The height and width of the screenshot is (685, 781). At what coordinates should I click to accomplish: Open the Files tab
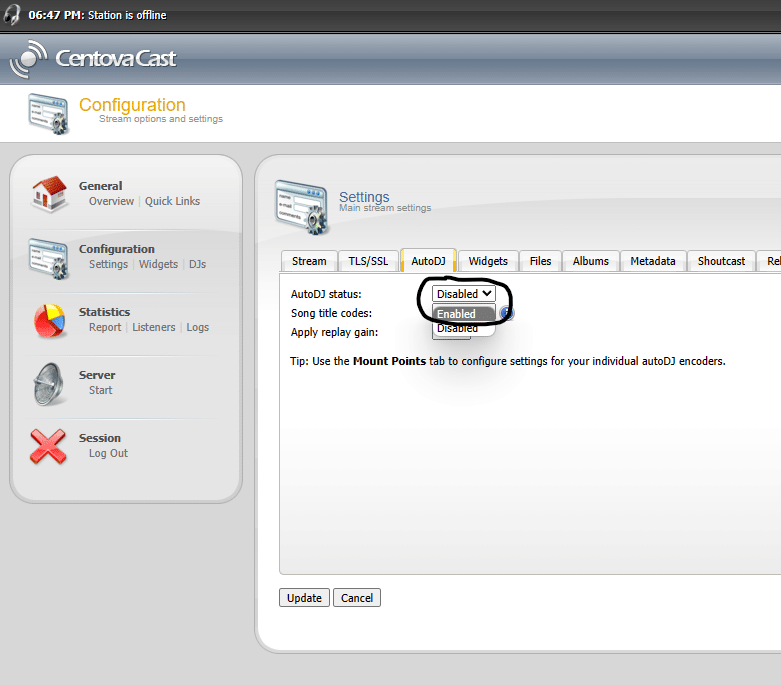click(540, 261)
